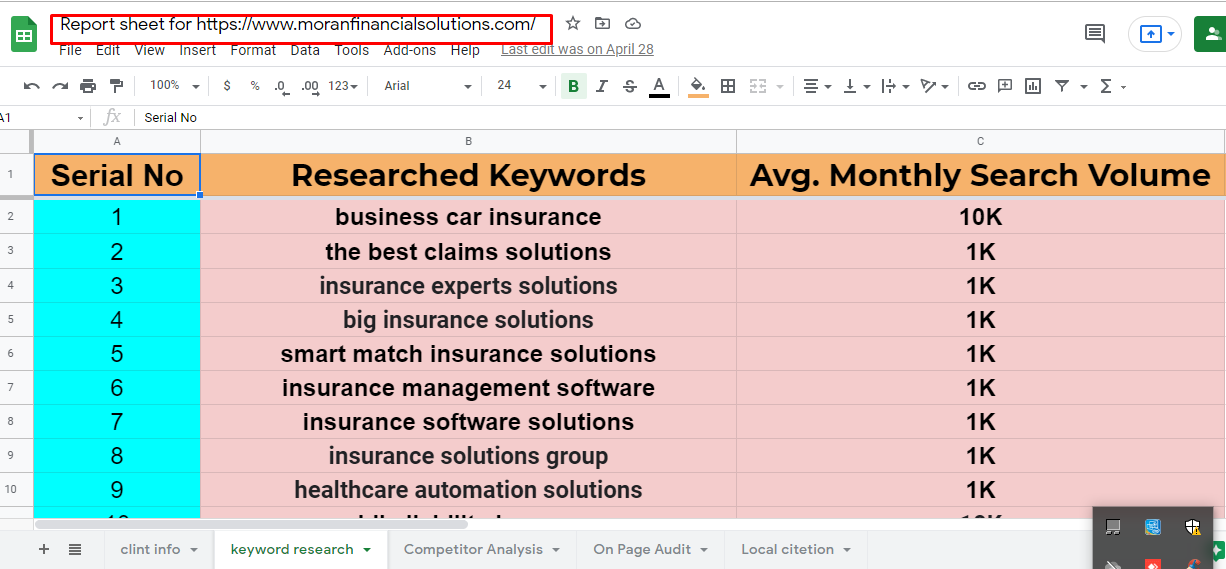Open the View menu
The height and width of the screenshot is (569, 1226).
pyautogui.click(x=149, y=50)
